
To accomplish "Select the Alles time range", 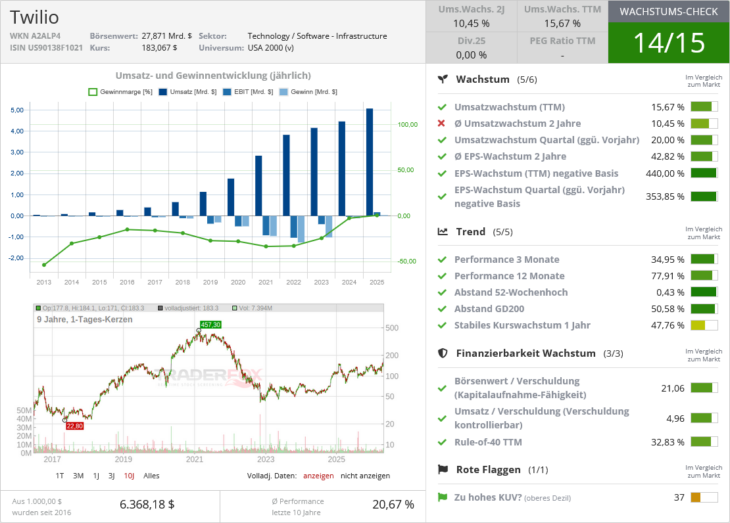I will [151, 475].
